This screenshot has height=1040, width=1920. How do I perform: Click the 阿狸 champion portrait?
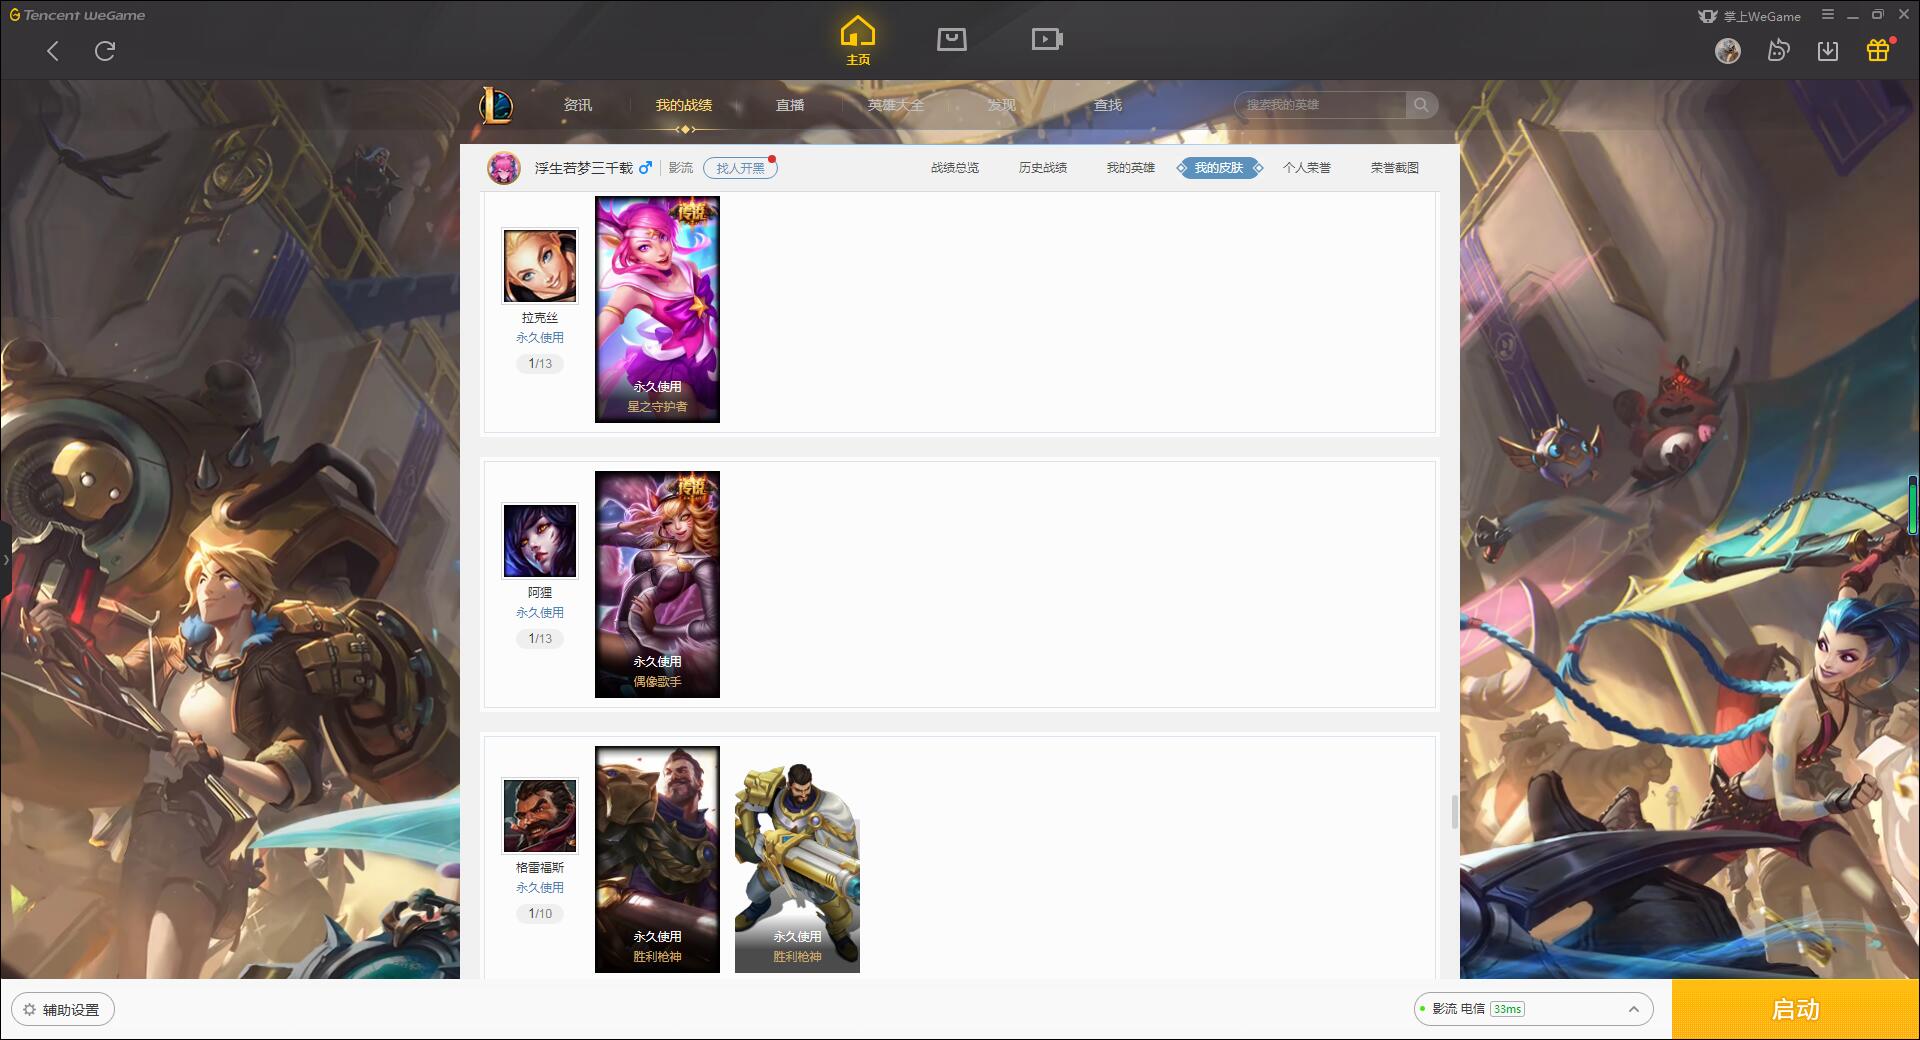pyautogui.click(x=540, y=541)
